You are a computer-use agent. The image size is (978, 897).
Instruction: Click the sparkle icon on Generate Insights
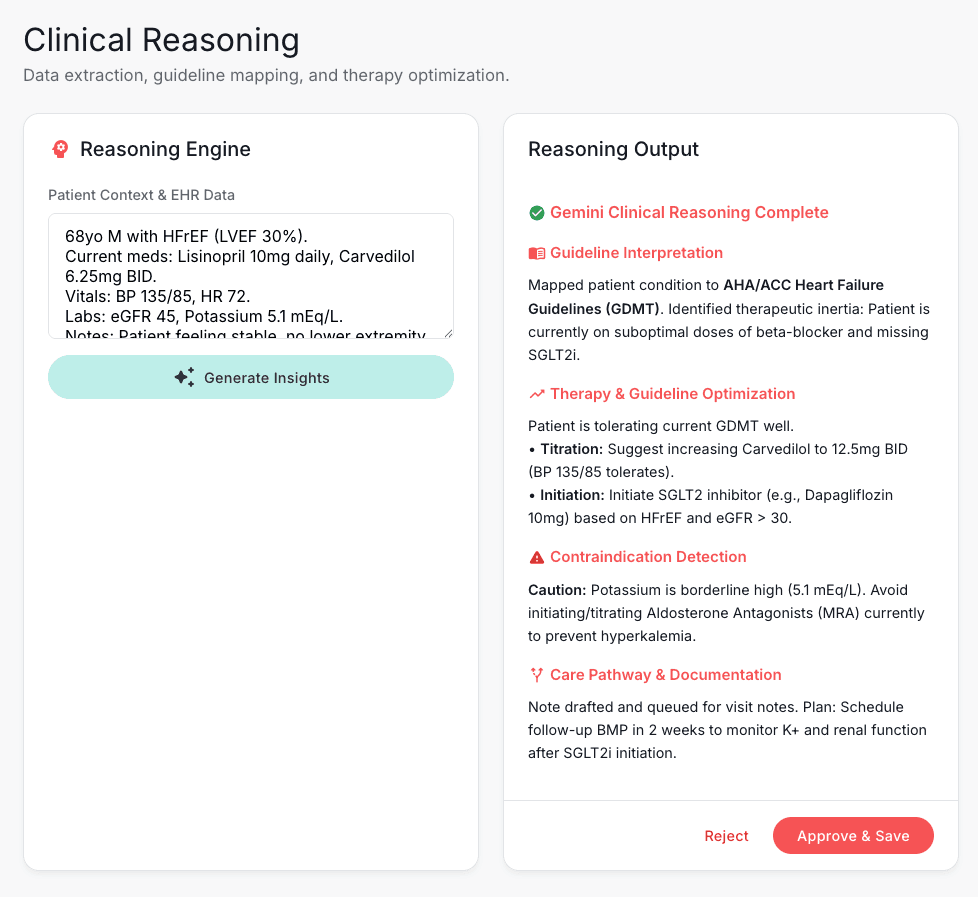click(x=184, y=377)
